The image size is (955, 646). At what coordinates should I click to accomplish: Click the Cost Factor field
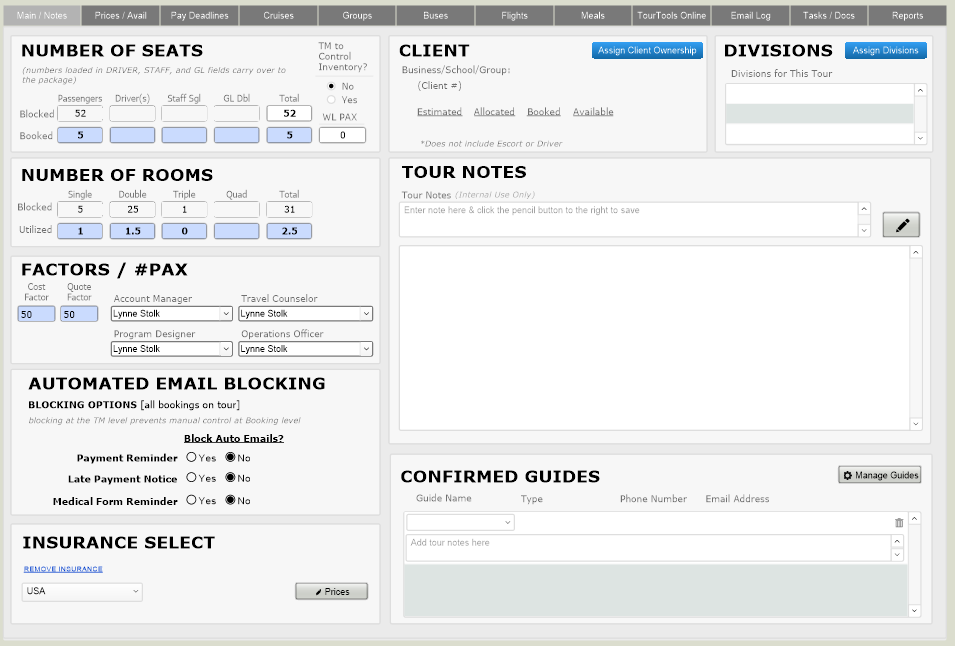pyautogui.click(x=36, y=314)
